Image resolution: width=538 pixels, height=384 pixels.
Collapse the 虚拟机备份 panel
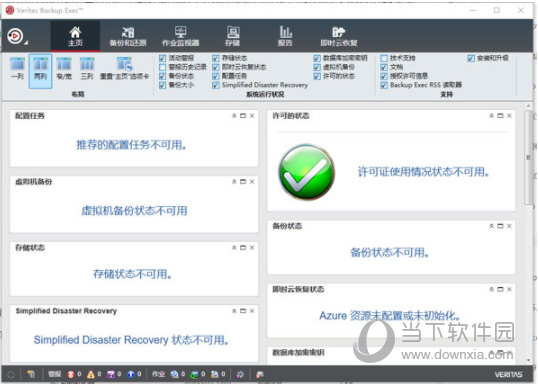(x=234, y=182)
